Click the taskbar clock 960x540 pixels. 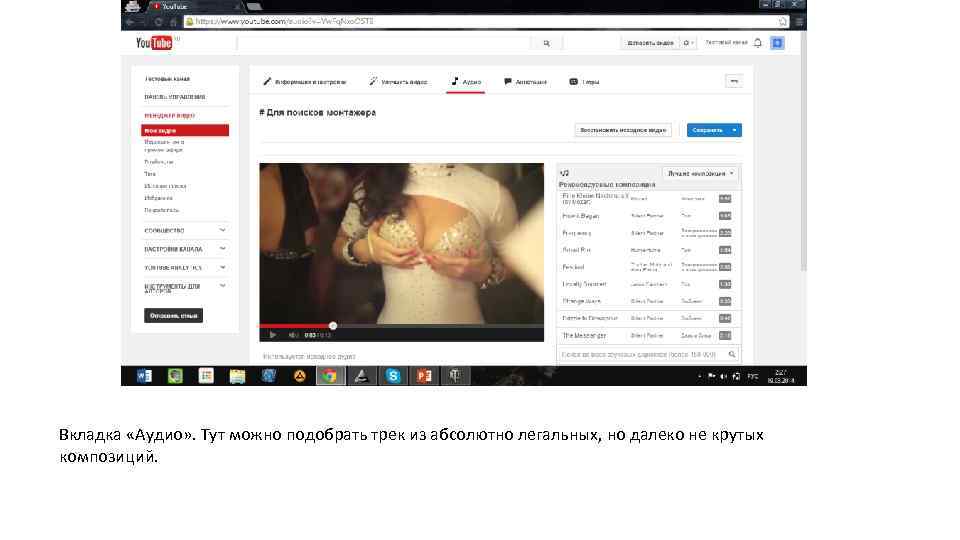(781, 376)
